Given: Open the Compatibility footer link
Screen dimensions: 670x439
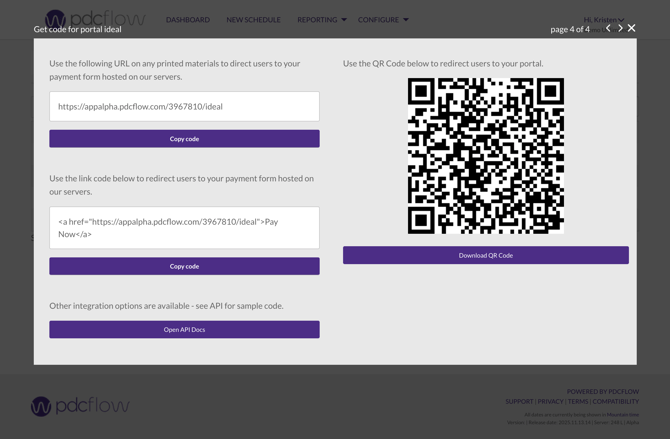Looking at the screenshot, I should (616, 401).
